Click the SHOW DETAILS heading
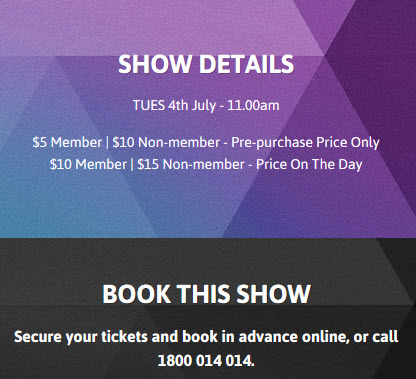 coord(206,64)
